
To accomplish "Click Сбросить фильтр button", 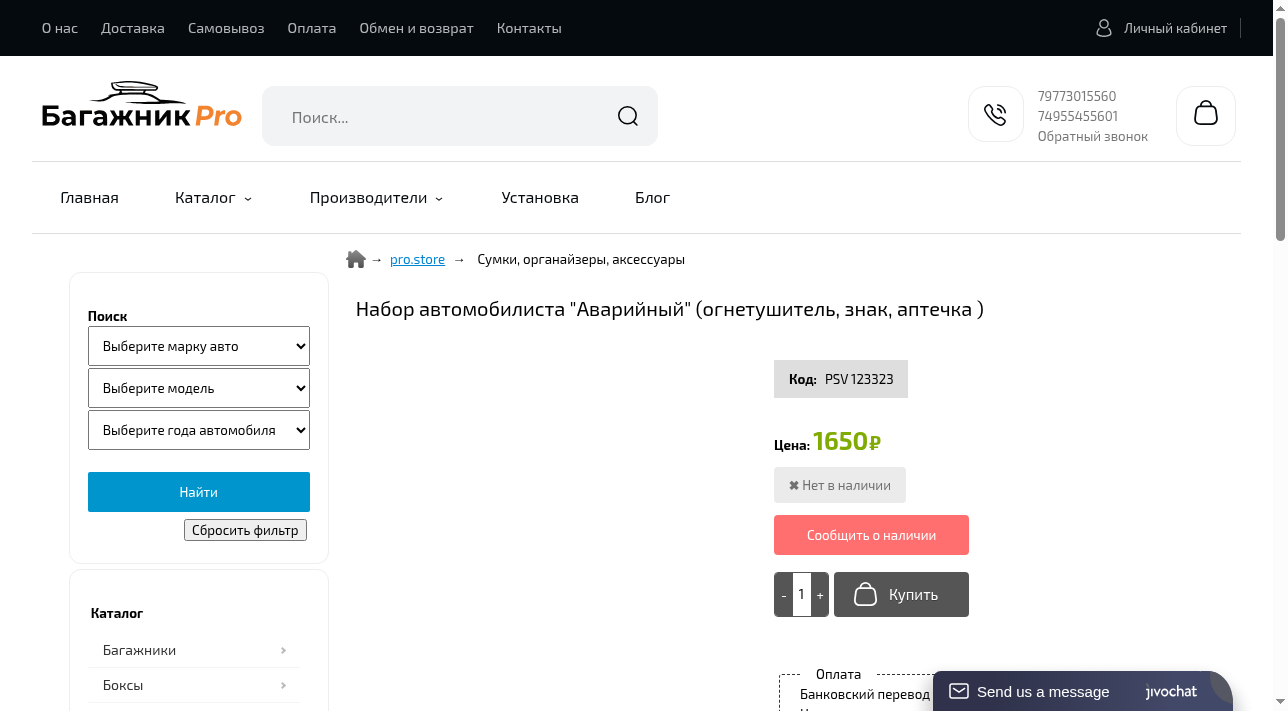I will coord(245,530).
